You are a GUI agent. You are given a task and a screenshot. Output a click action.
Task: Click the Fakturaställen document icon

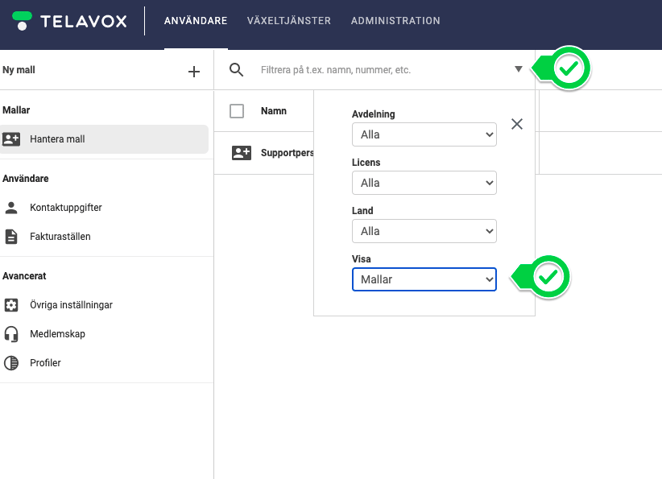tap(12, 237)
